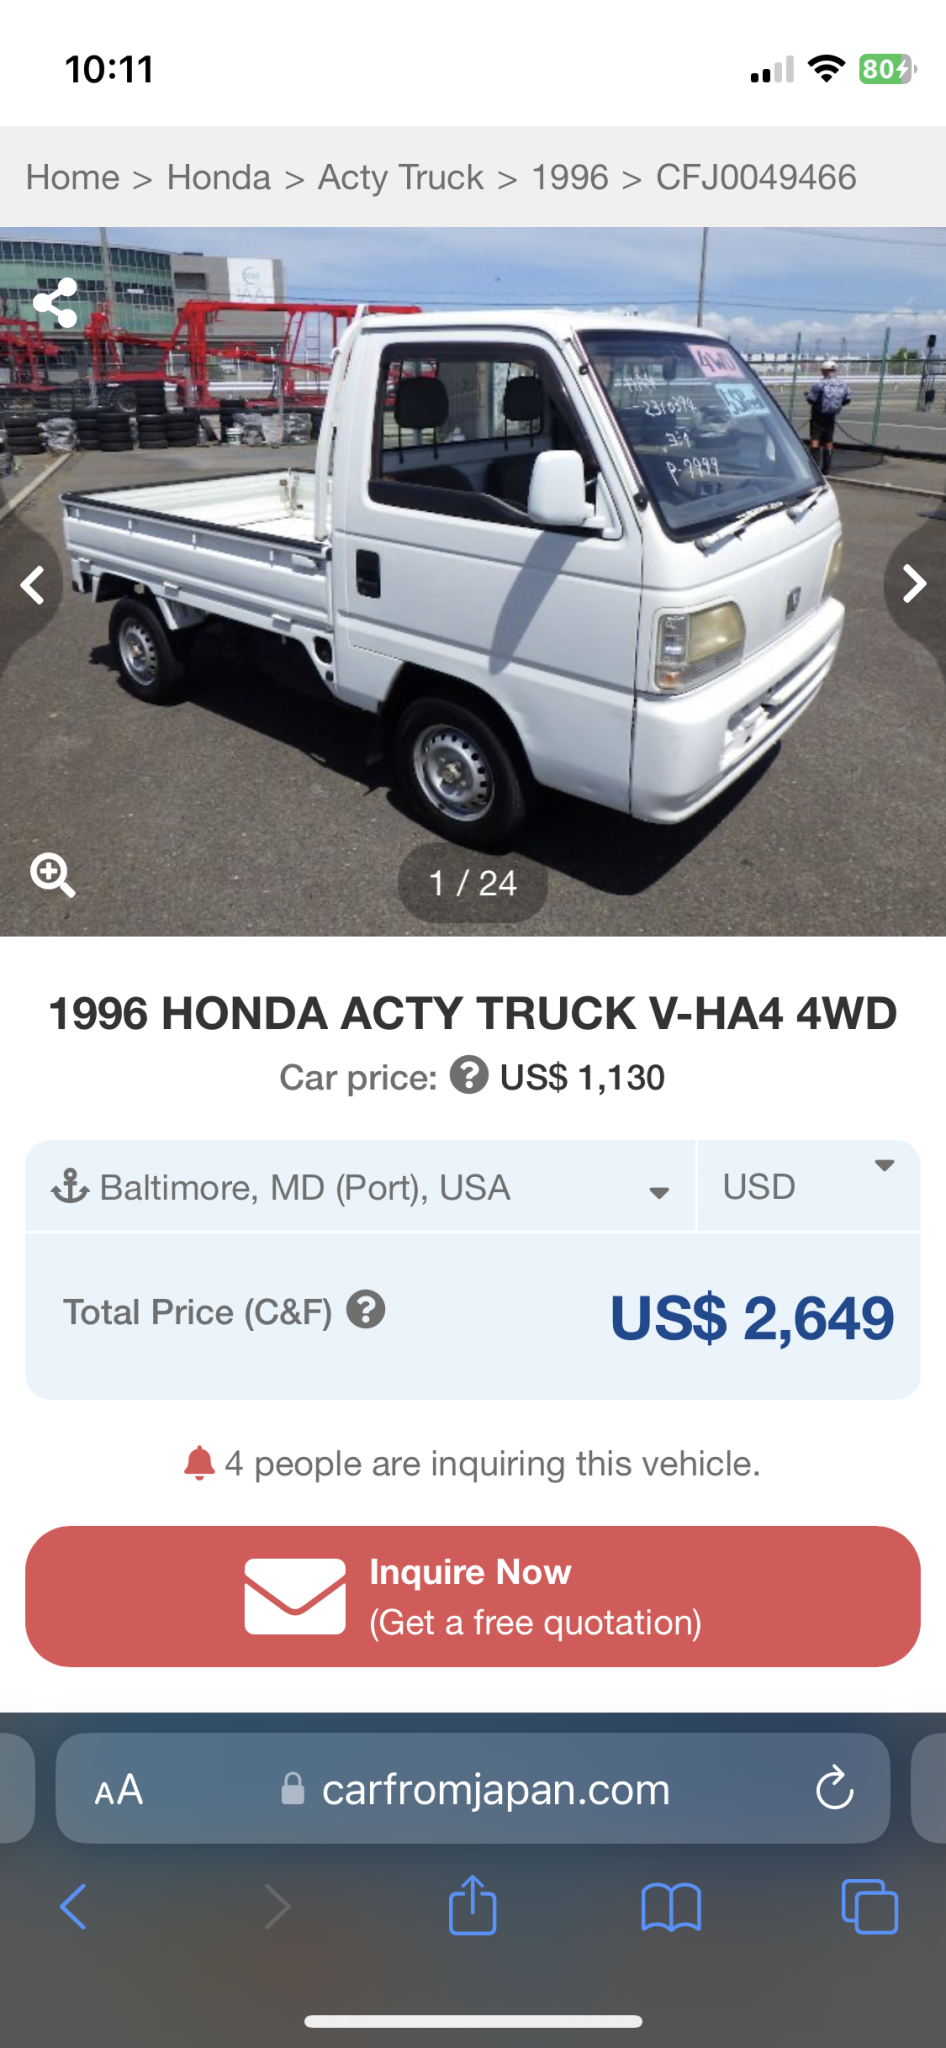Tap the share icon on the photo

tap(55, 302)
